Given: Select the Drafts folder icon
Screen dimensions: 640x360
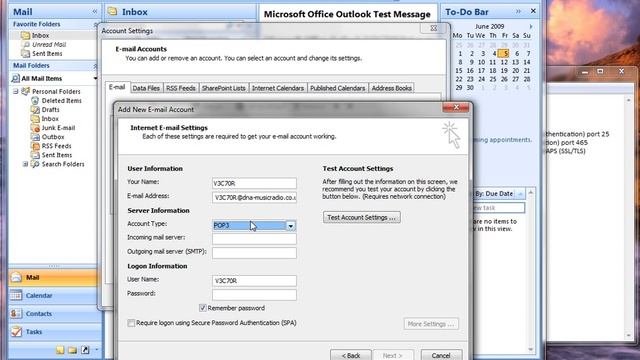Looking at the screenshot, I should 35,109.
